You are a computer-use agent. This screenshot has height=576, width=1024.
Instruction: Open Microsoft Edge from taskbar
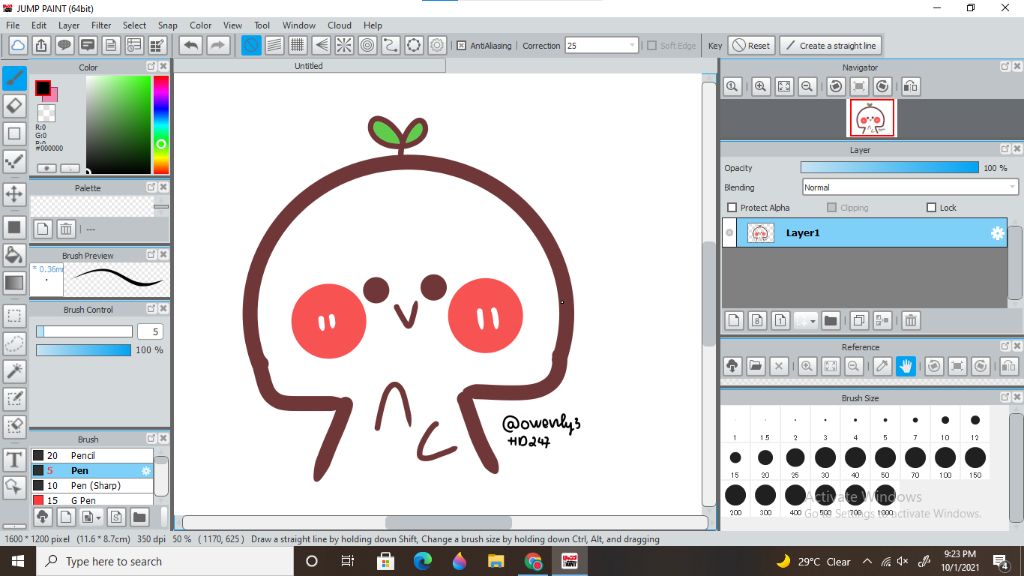(423, 562)
